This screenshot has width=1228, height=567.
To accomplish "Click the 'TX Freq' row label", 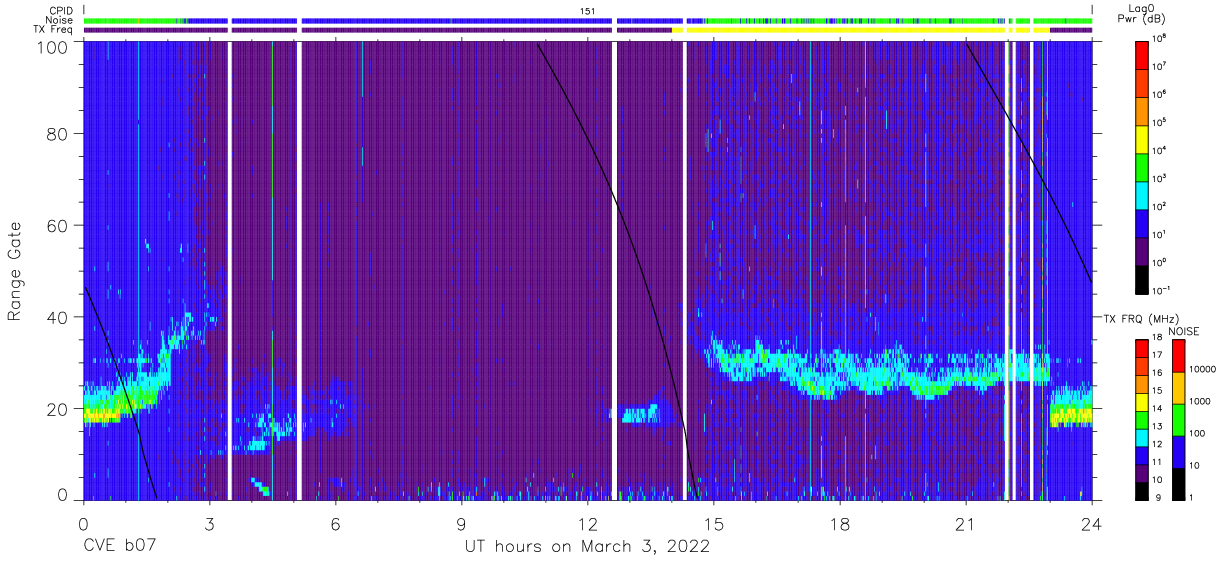I will pyautogui.click(x=53, y=30).
